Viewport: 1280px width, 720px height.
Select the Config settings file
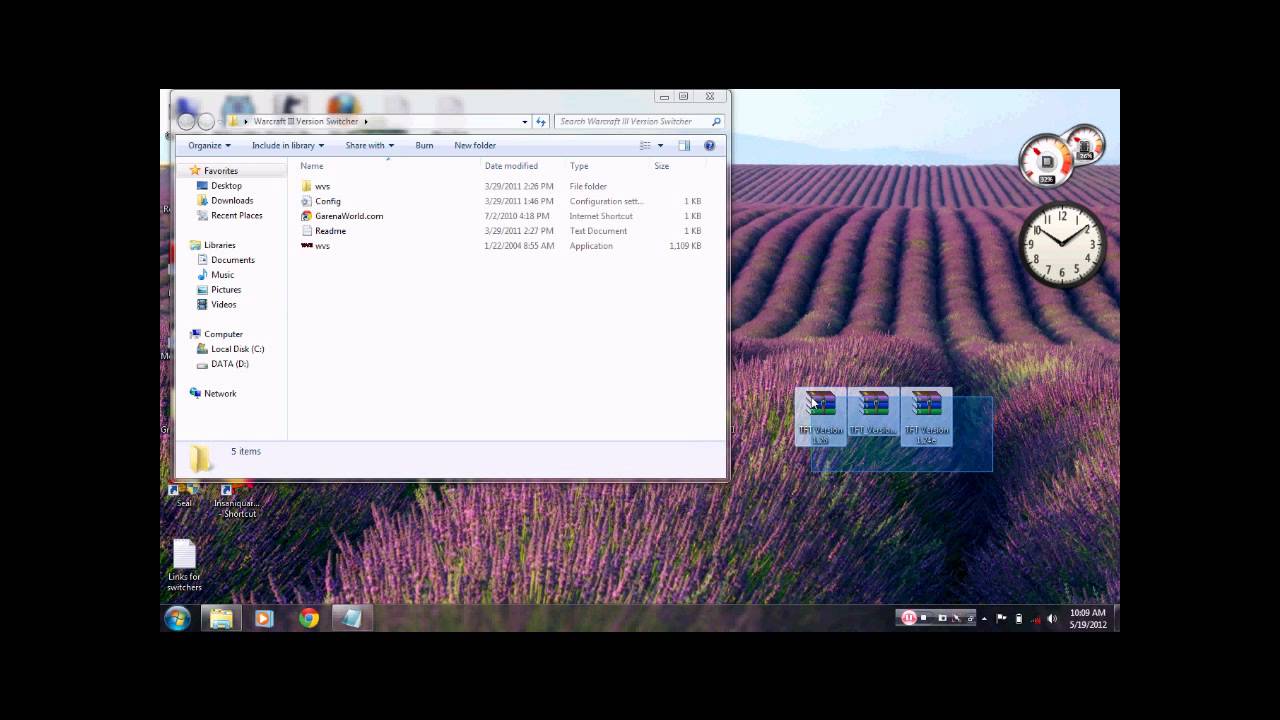(x=327, y=201)
